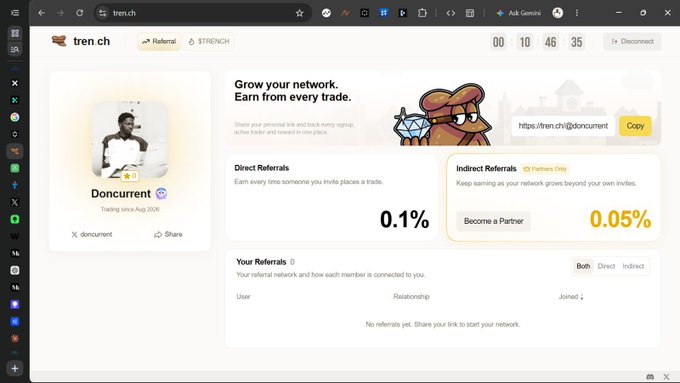
Task: Go back to the previous page
Action: coord(41,13)
